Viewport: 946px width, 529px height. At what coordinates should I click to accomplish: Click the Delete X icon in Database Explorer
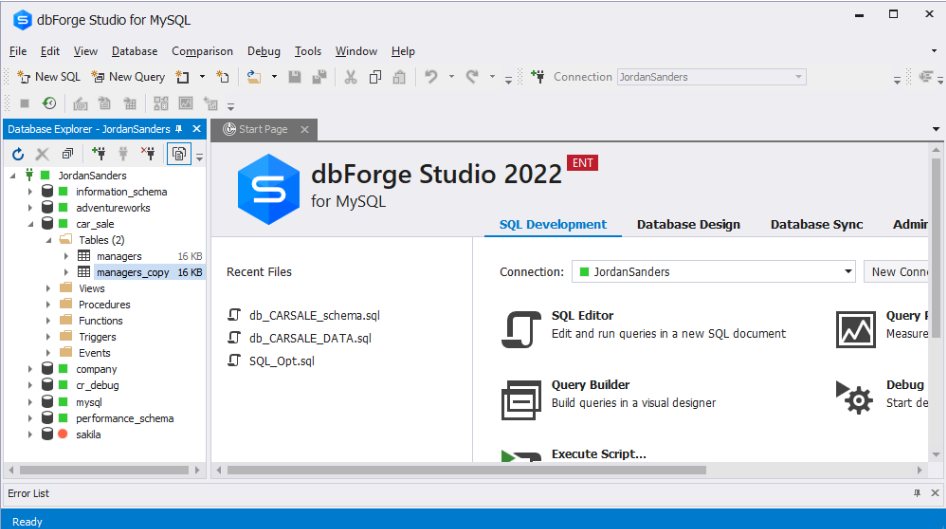click(x=42, y=154)
